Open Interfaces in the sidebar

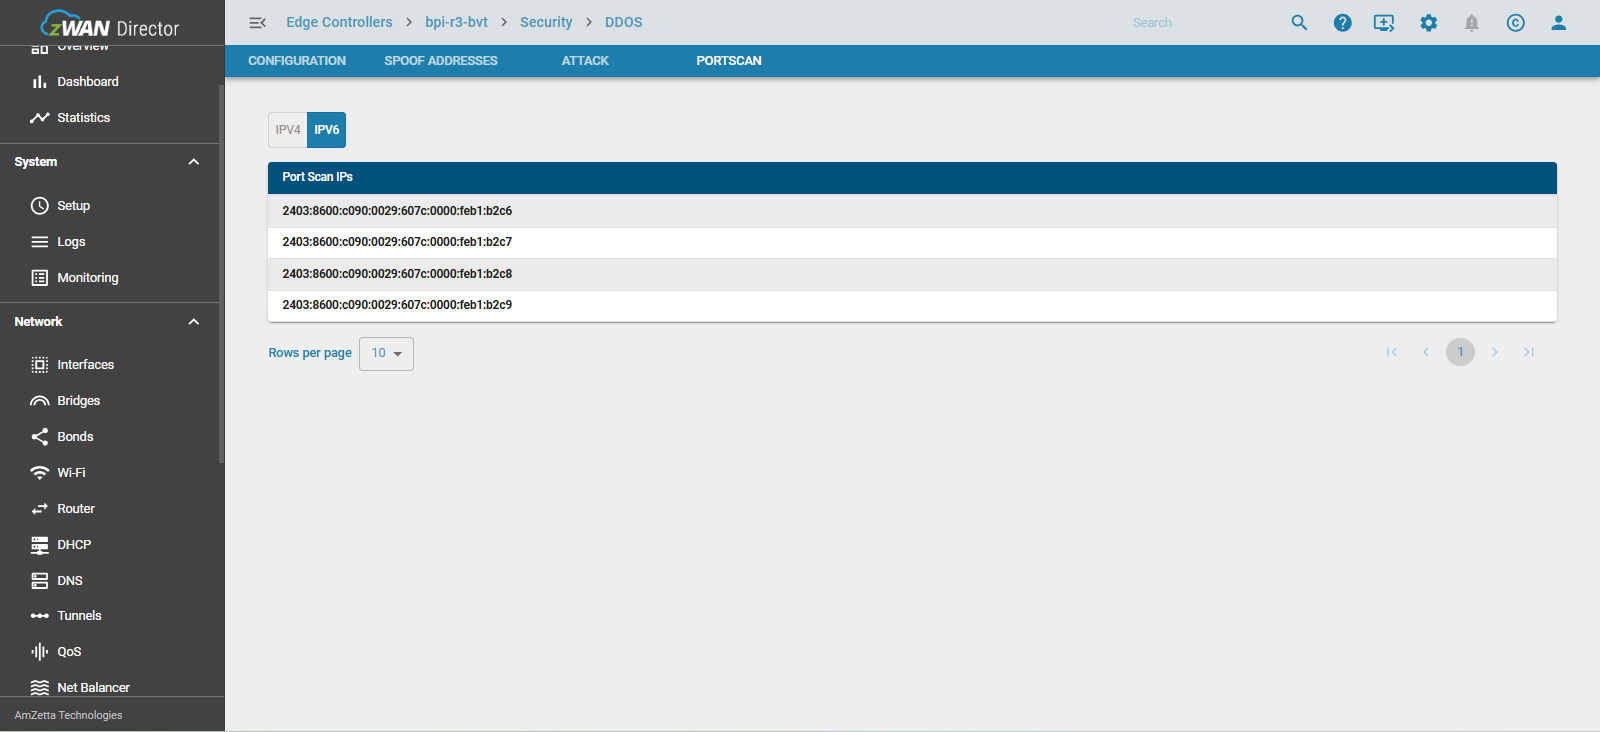click(85, 365)
